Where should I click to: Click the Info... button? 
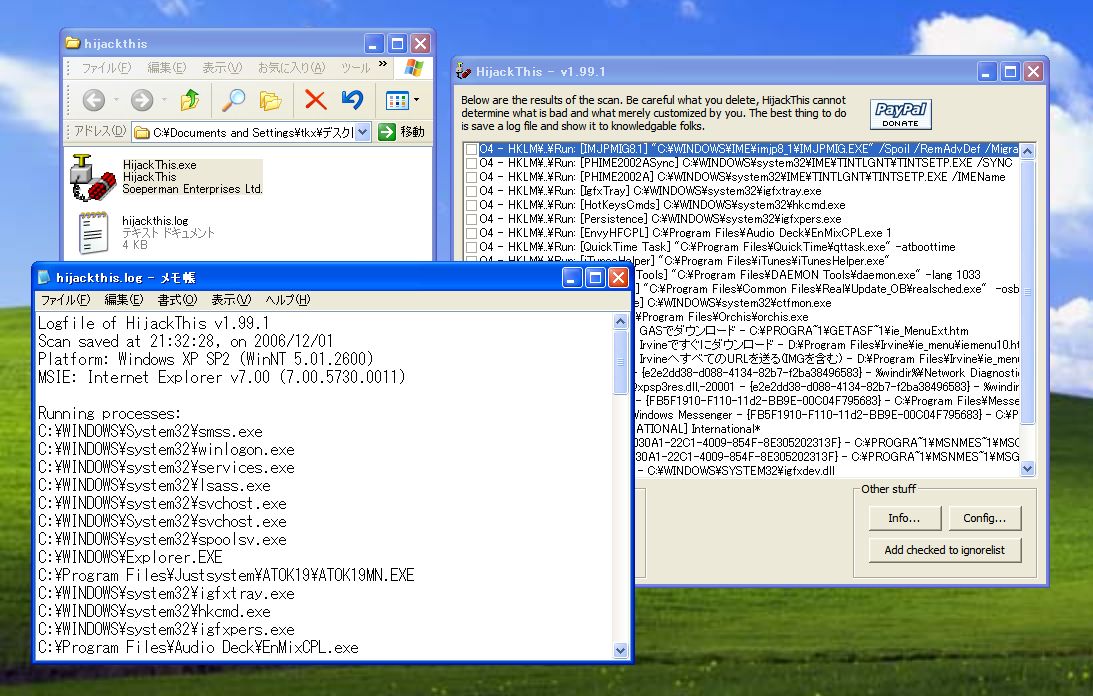905,518
